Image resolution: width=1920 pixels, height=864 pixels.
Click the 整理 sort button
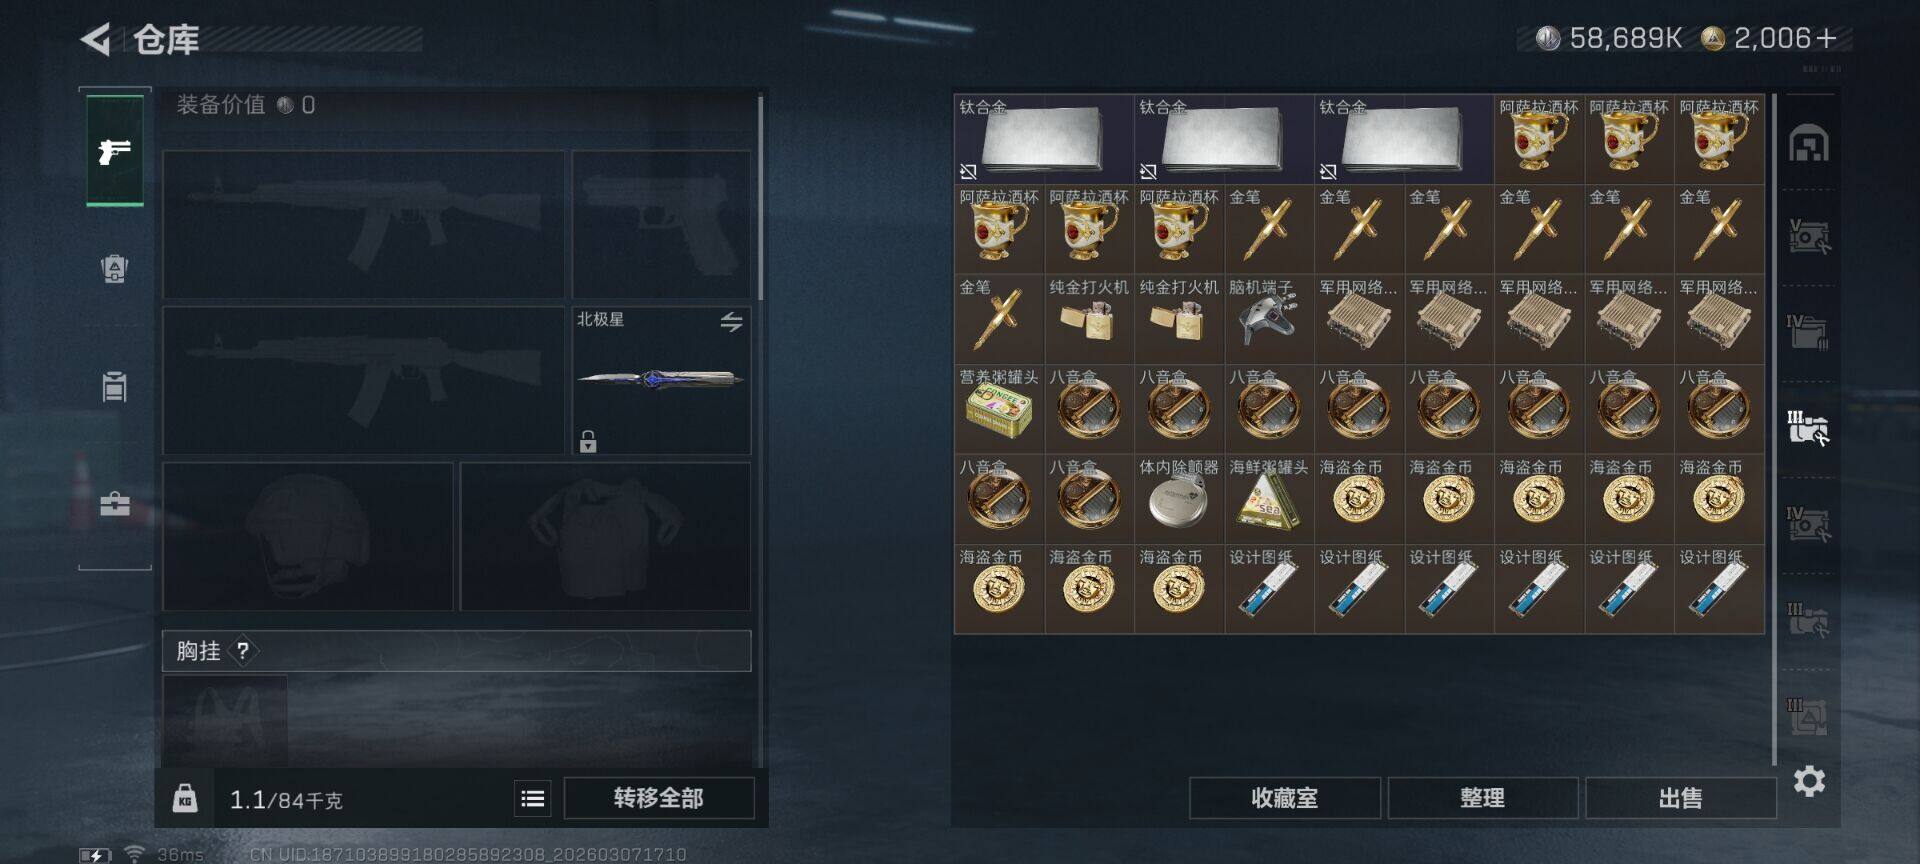tap(1482, 798)
